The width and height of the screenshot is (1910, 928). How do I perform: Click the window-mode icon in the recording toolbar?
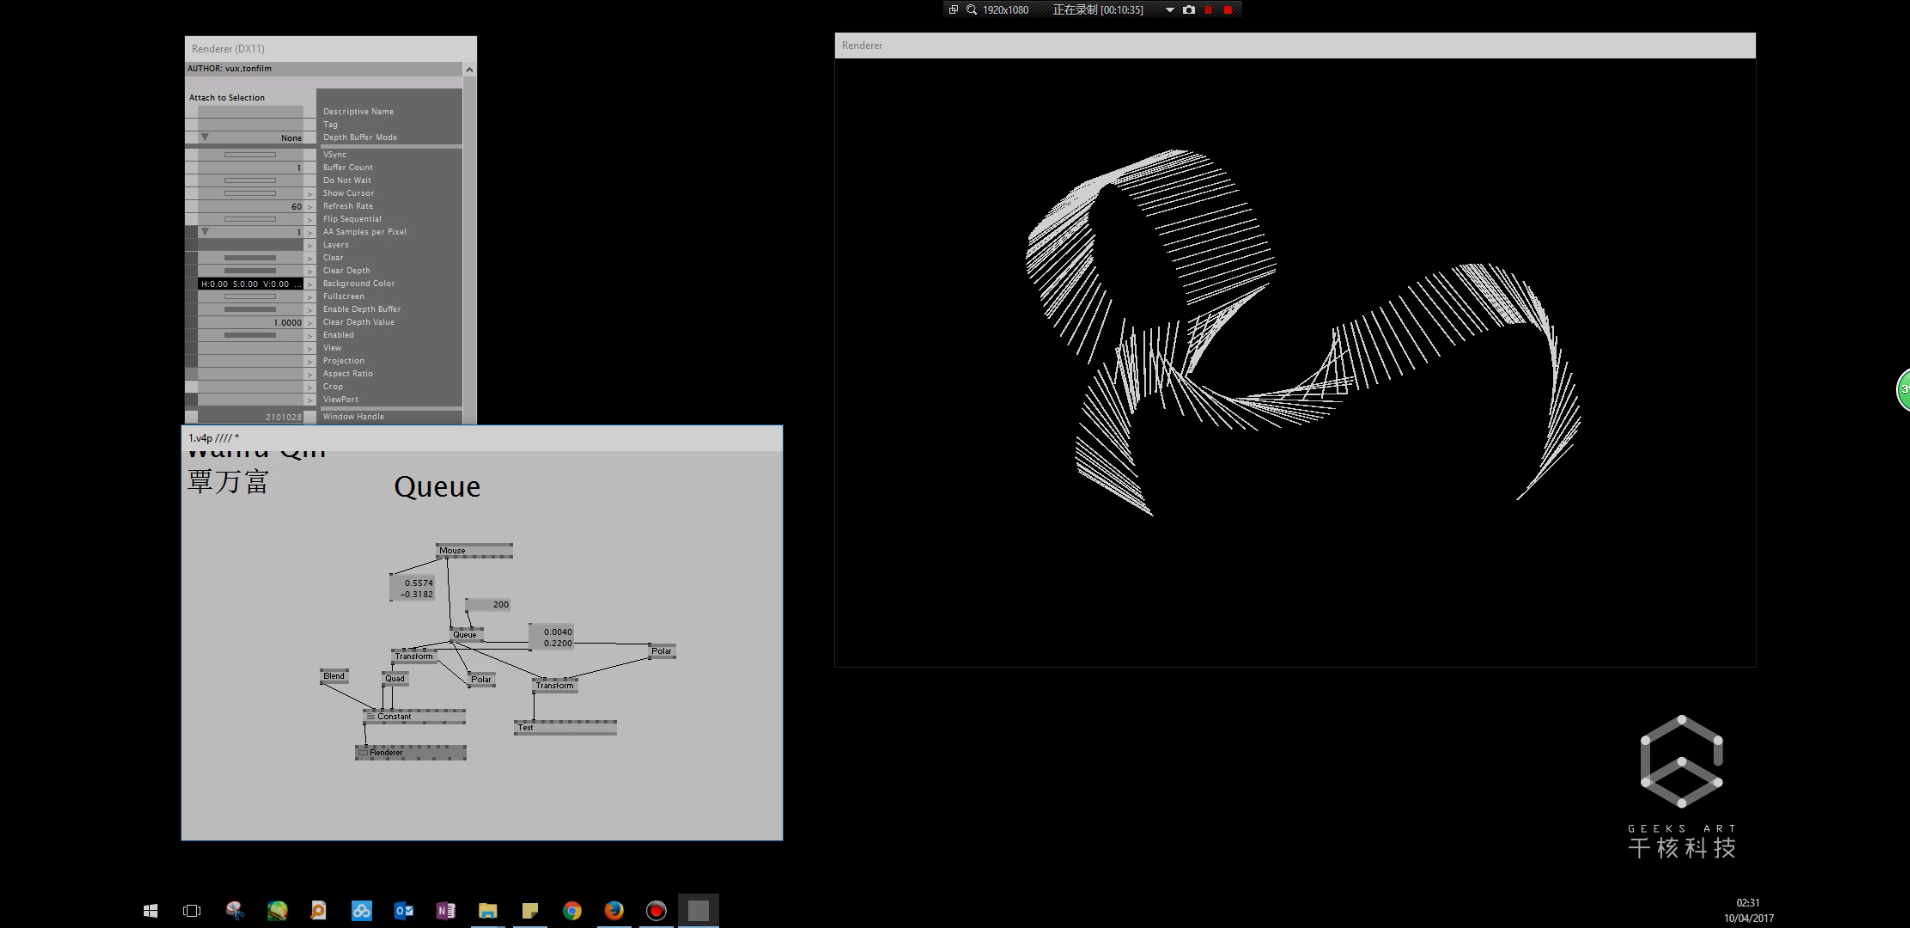[x=953, y=9]
